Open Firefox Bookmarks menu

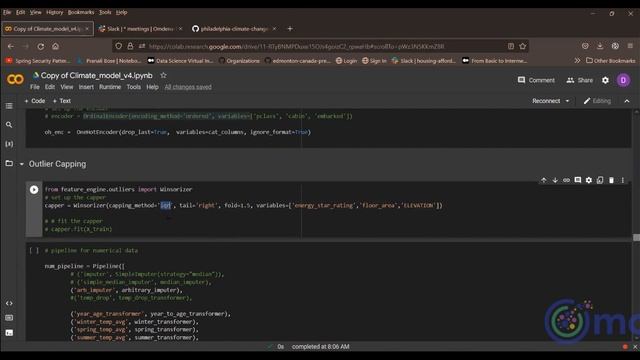tap(81, 12)
